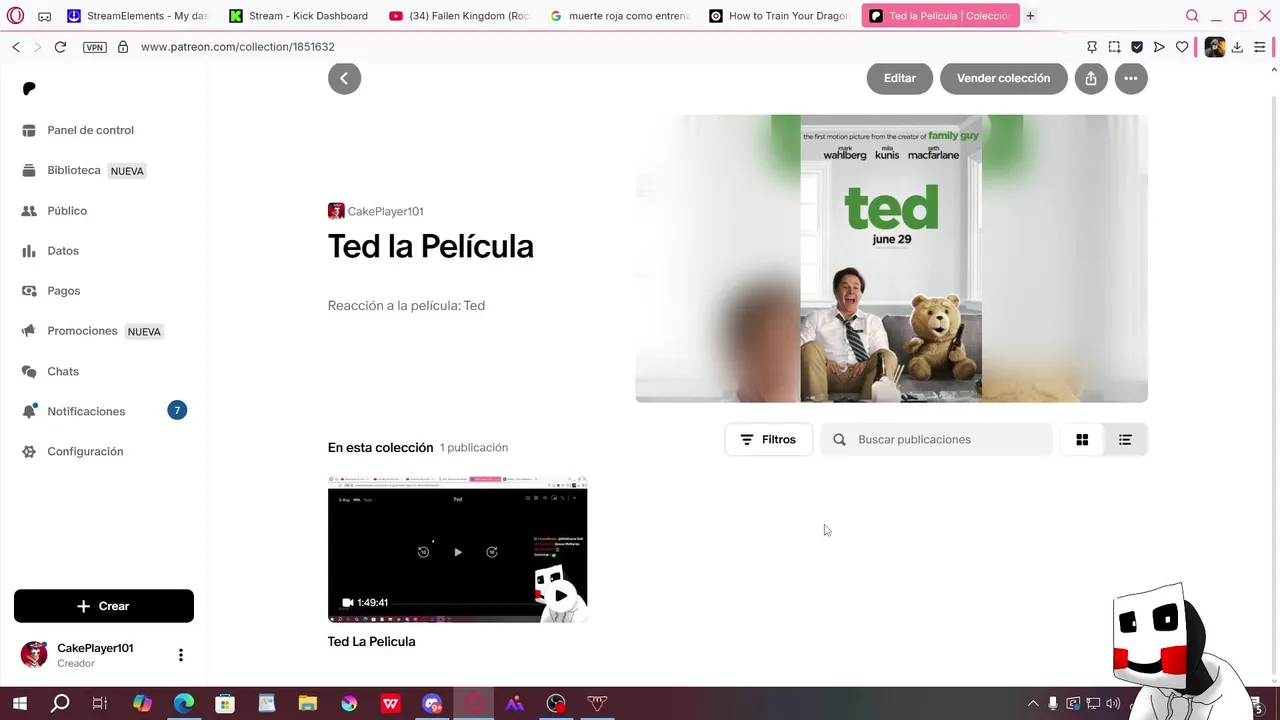Open the Filtros button
This screenshot has height=720, width=1280.
[x=768, y=439]
